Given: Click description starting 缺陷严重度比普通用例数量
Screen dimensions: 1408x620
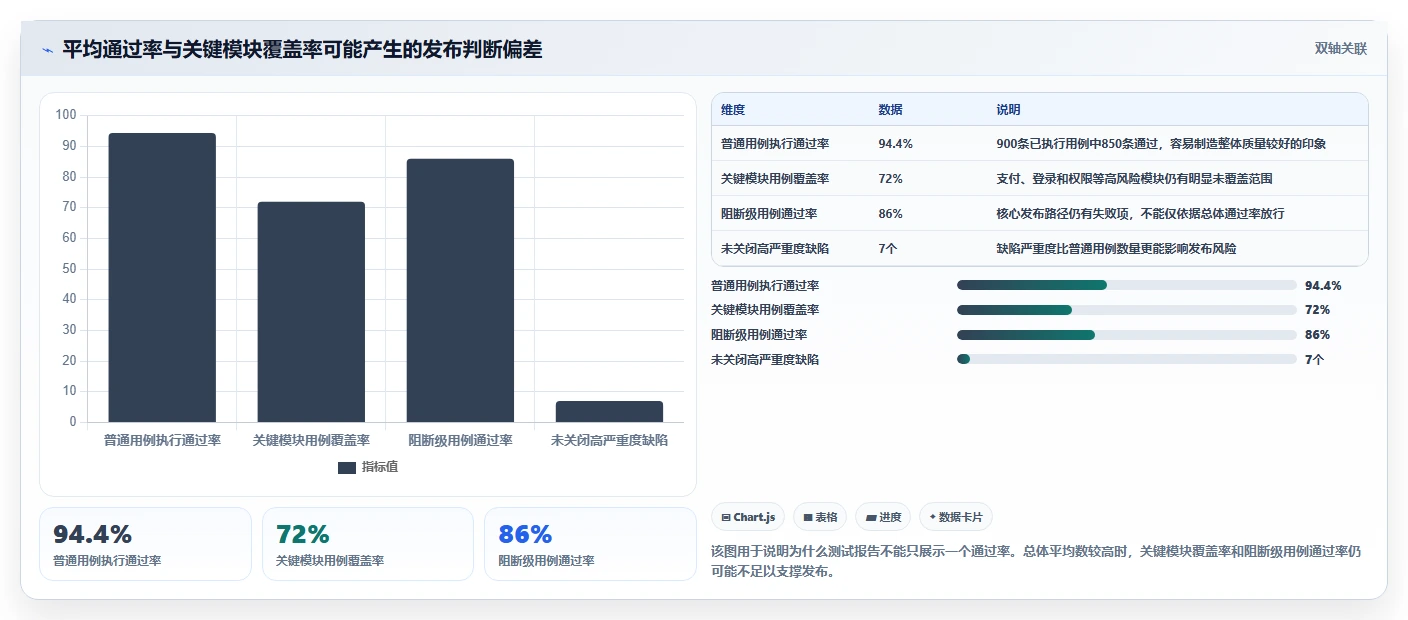Looking at the screenshot, I should (x=1116, y=249).
